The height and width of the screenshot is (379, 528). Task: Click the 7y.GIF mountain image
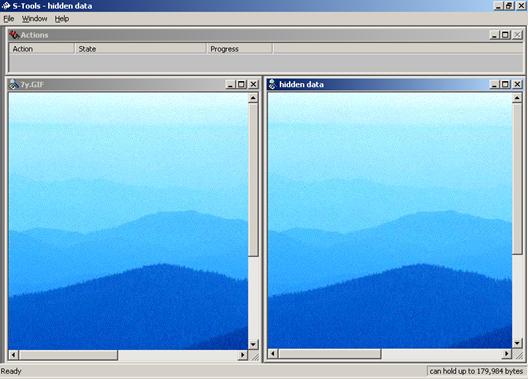click(128, 221)
